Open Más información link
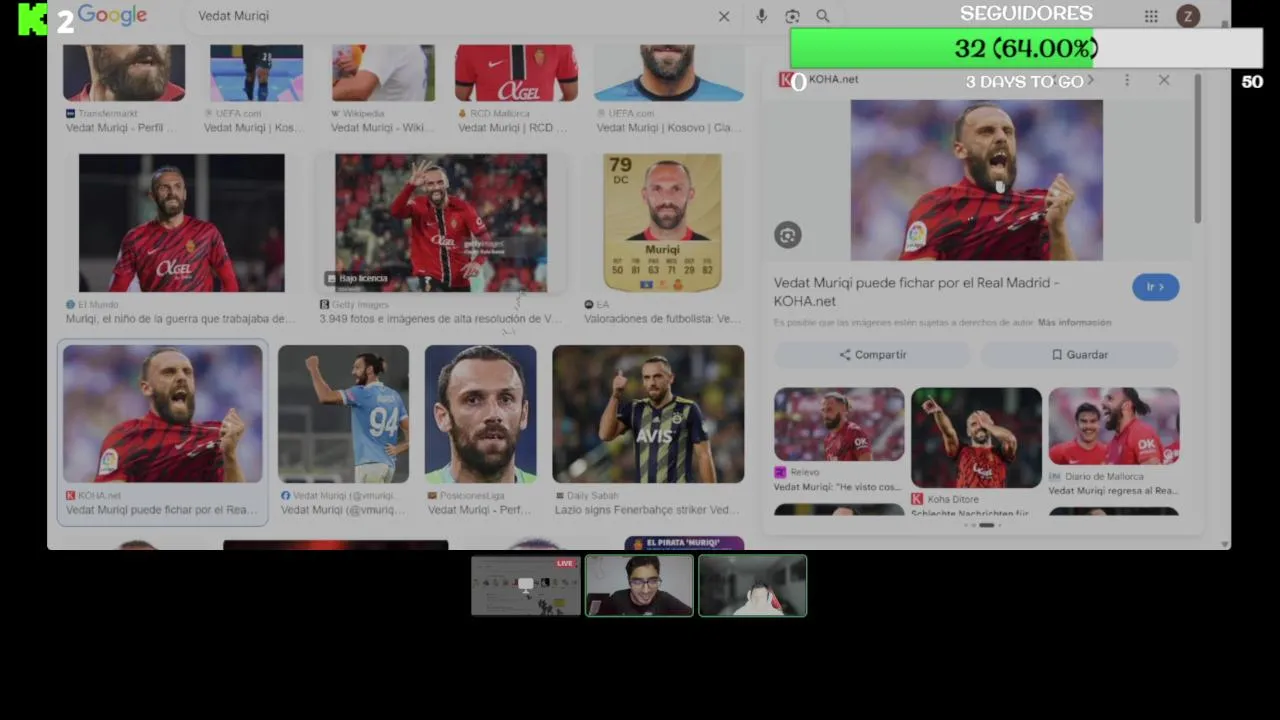1280x720 pixels. pos(1075,323)
